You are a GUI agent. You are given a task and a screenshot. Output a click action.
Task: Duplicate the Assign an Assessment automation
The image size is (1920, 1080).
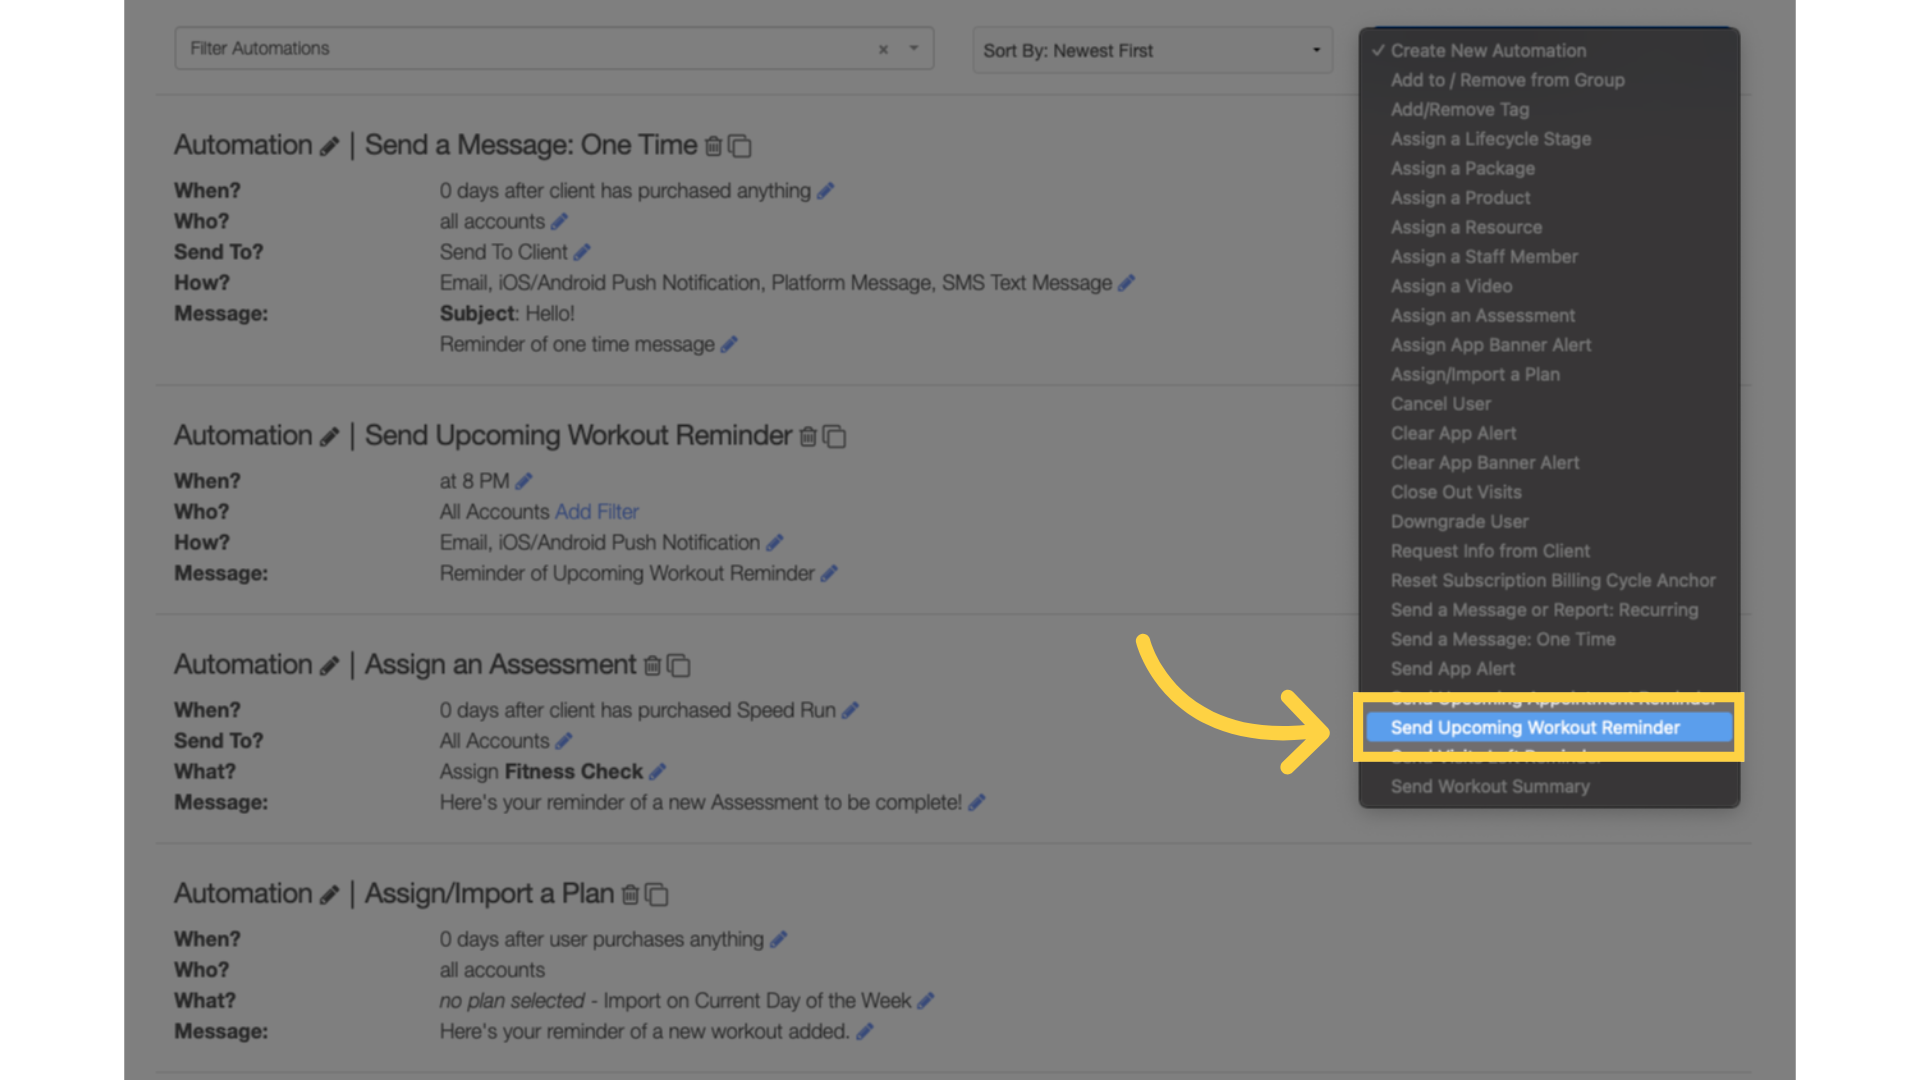pos(679,666)
